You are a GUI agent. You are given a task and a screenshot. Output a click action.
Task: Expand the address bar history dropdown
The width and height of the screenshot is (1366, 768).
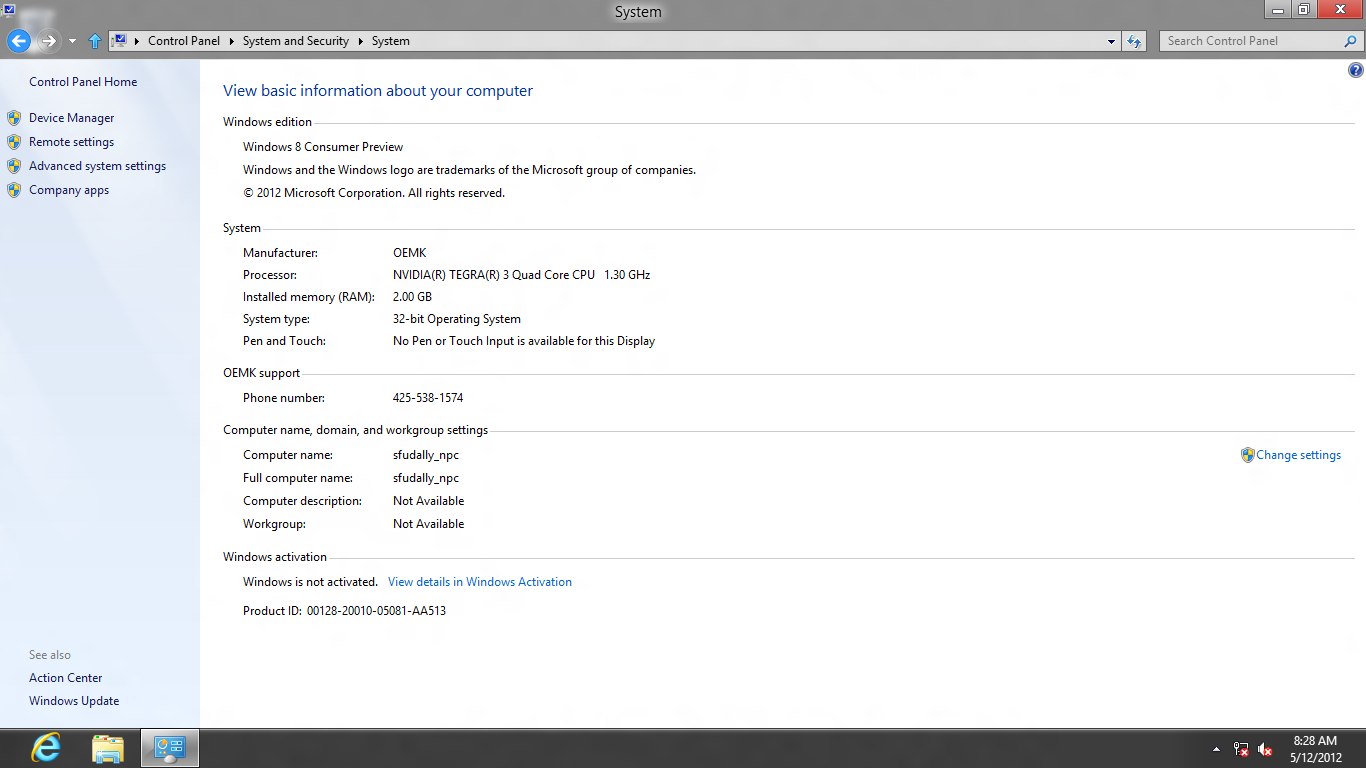1111,41
